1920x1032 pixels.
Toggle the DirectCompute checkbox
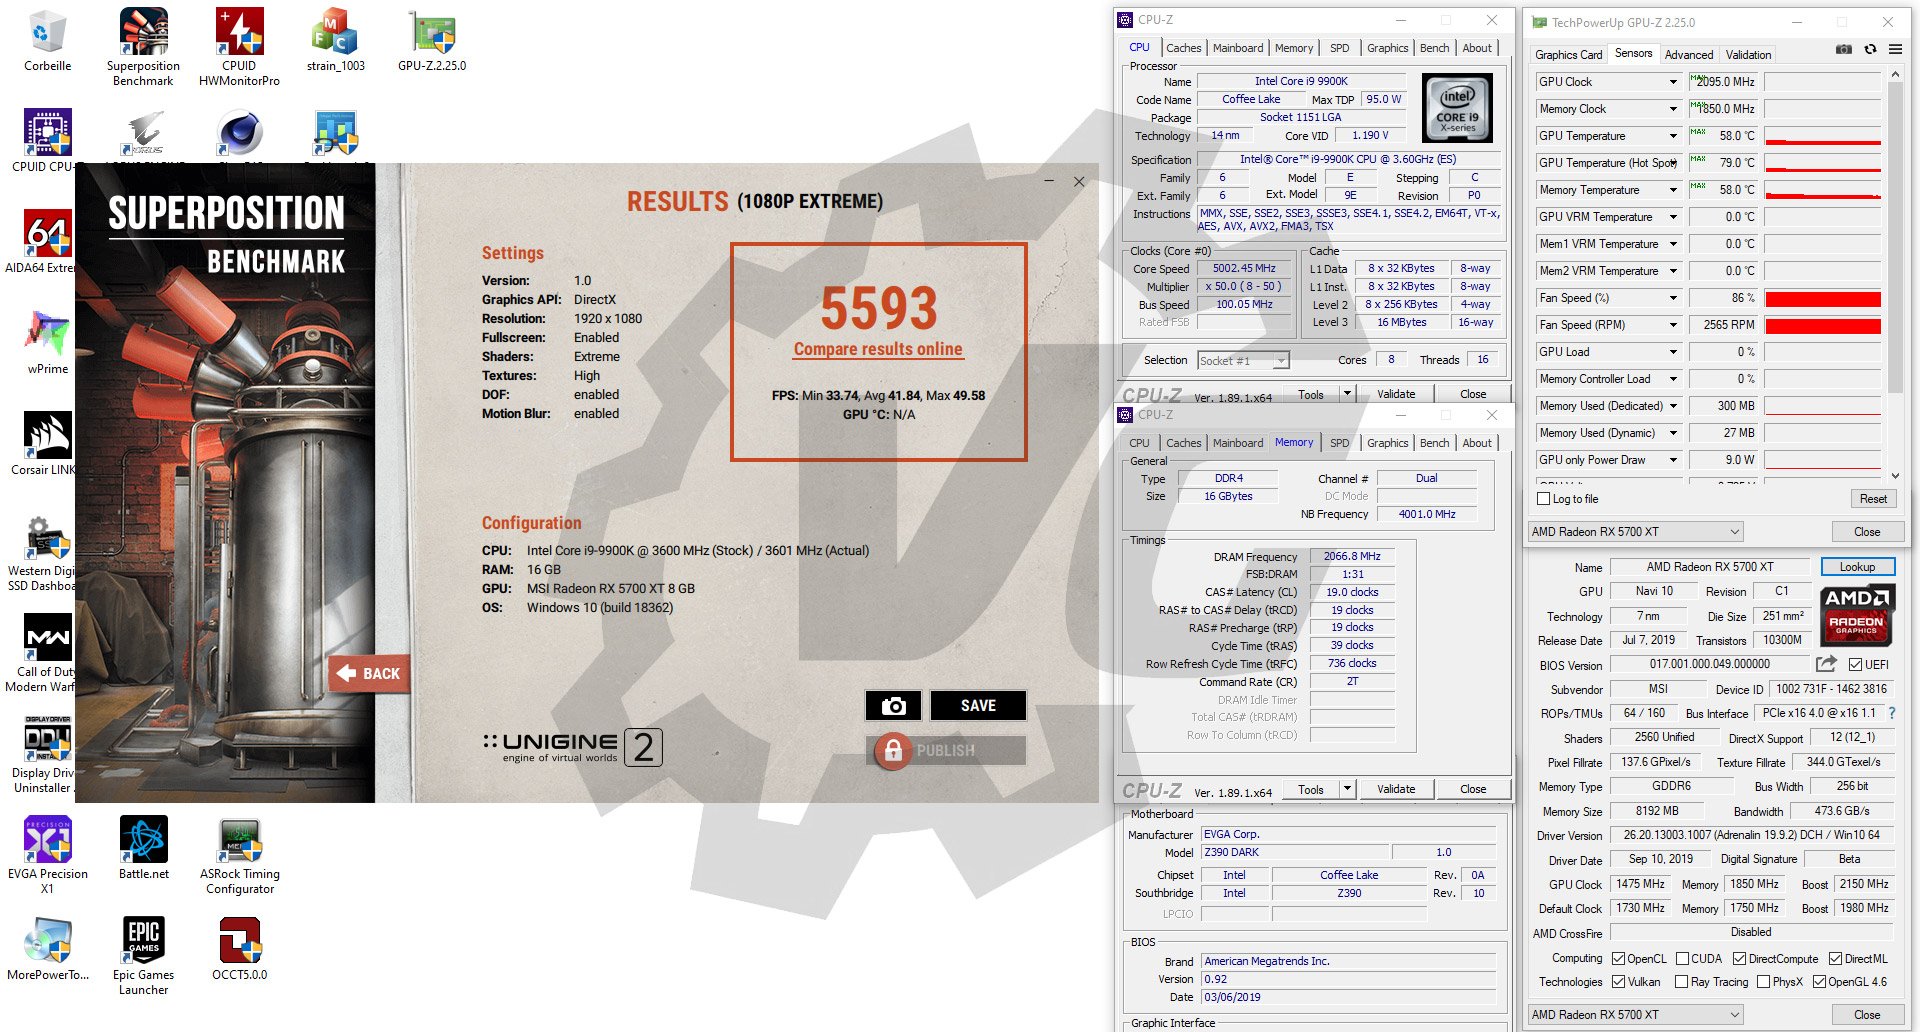(1739, 958)
